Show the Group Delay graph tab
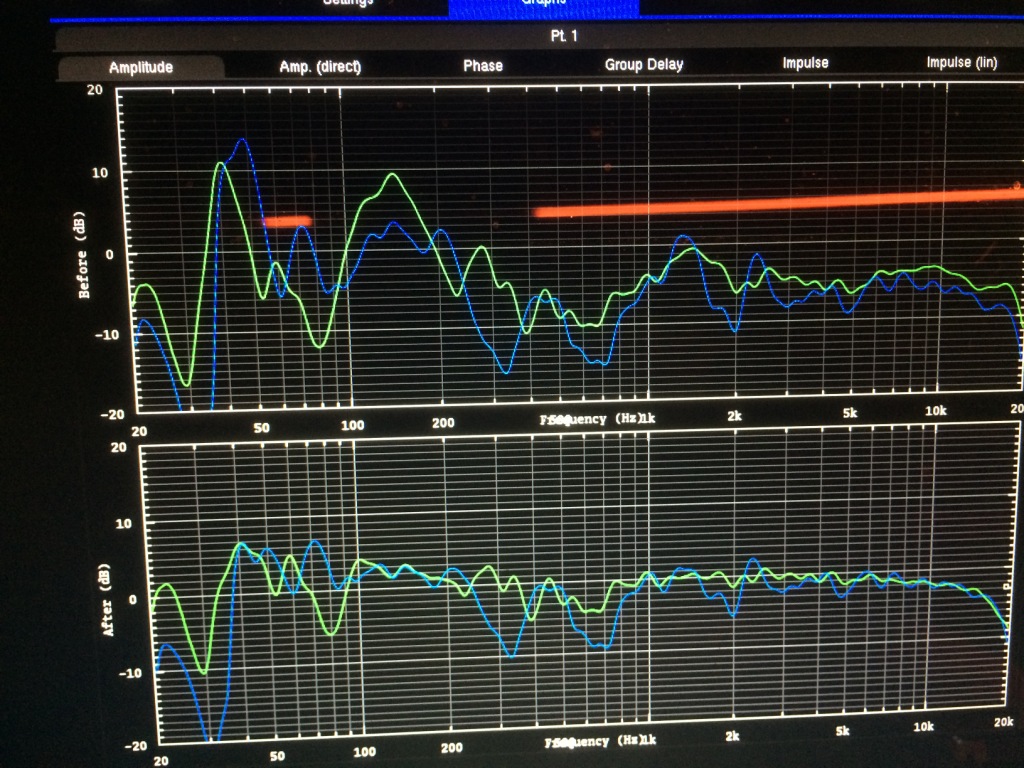 coord(644,65)
